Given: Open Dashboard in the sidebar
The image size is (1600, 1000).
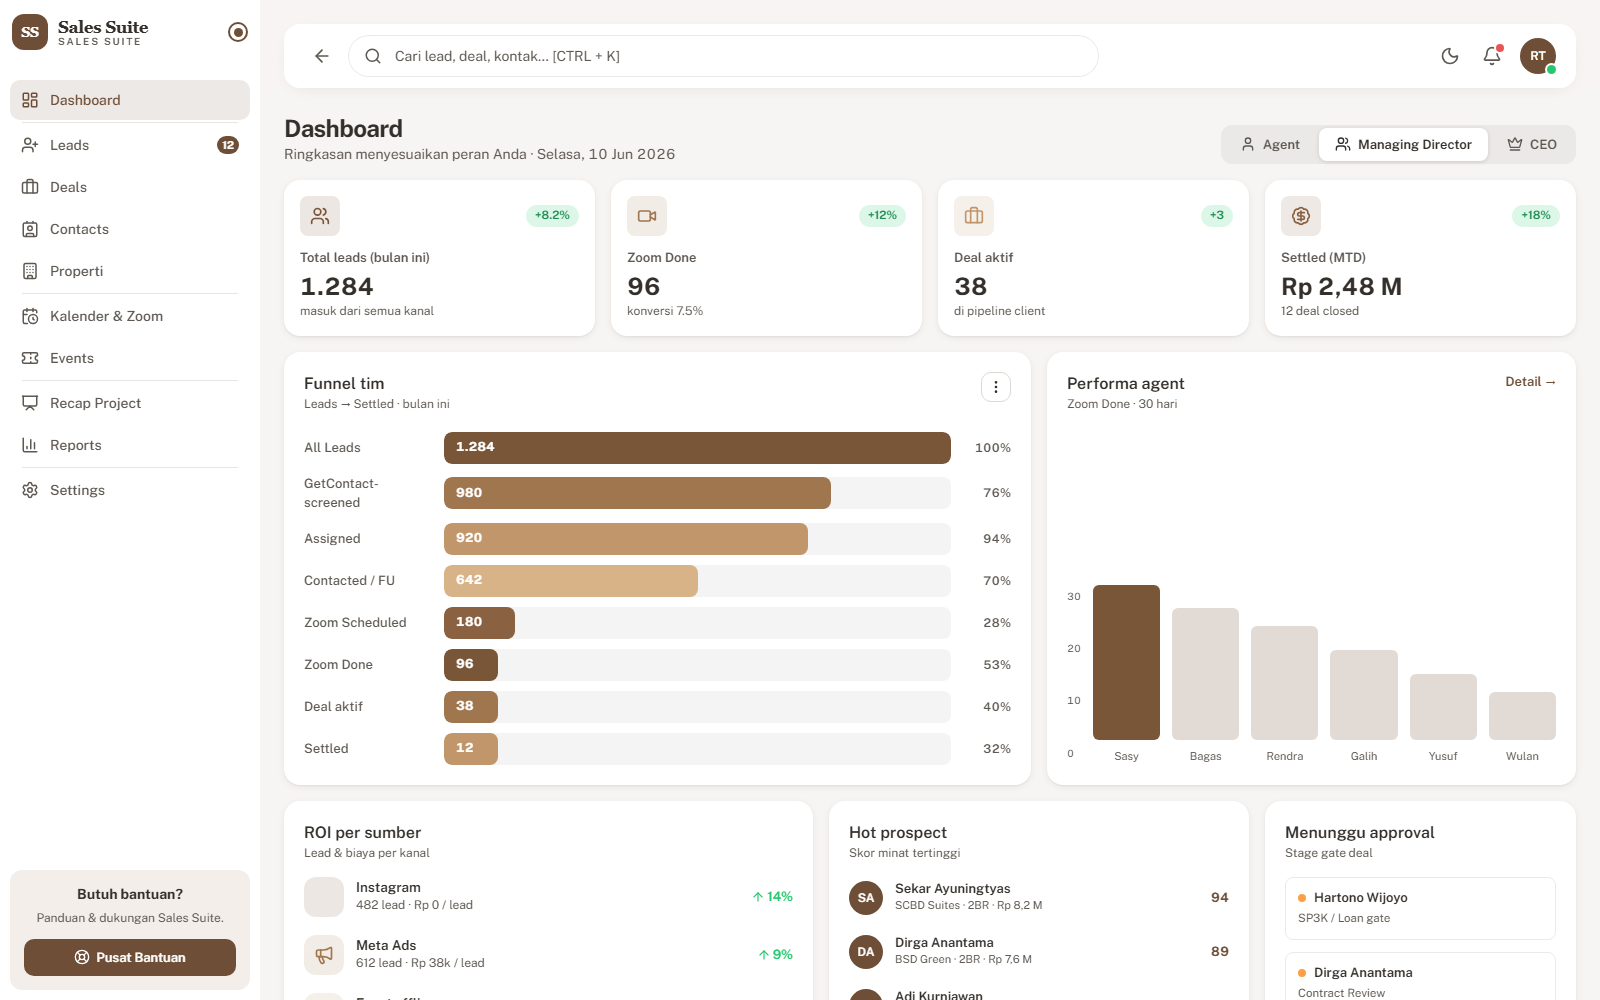Looking at the screenshot, I should [130, 100].
